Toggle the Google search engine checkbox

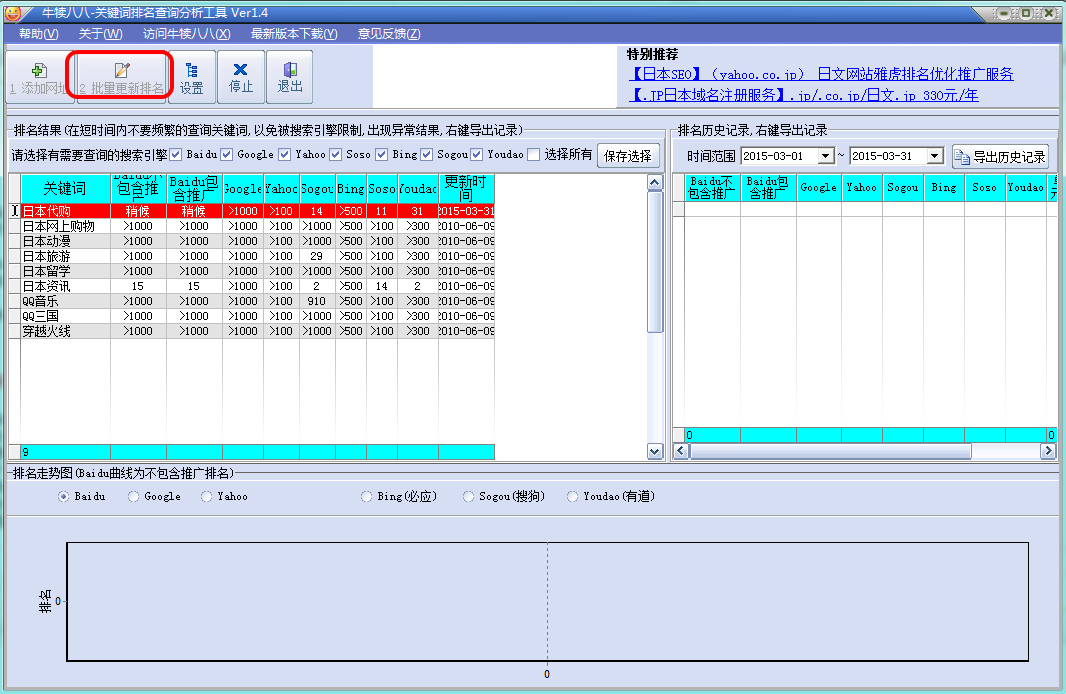(227, 155)
